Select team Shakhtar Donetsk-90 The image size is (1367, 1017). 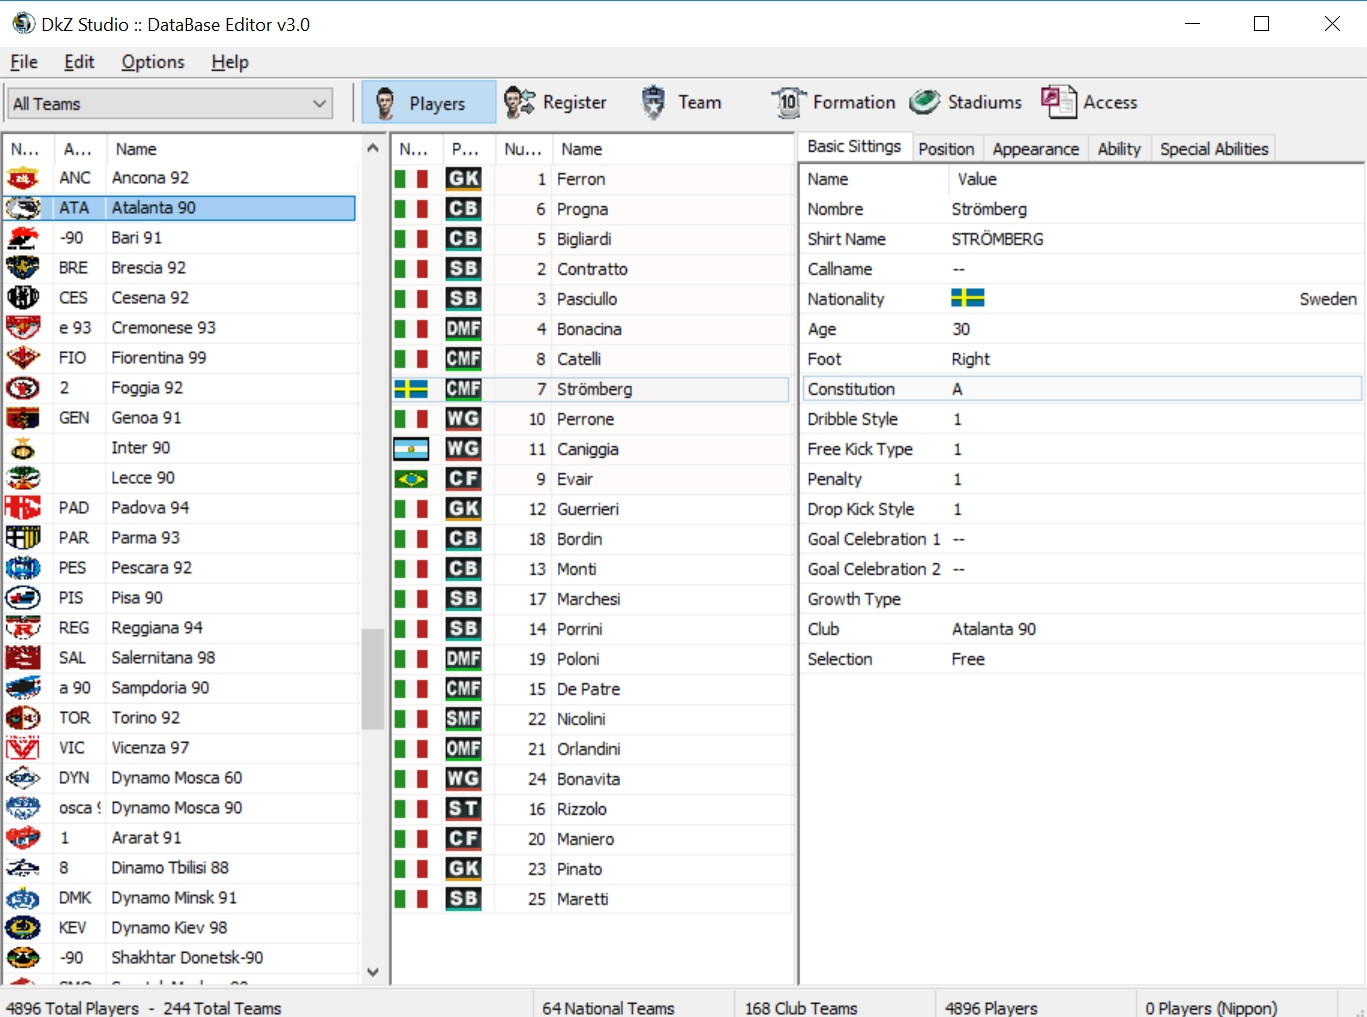pyautogui.click(x=180, y=958)
